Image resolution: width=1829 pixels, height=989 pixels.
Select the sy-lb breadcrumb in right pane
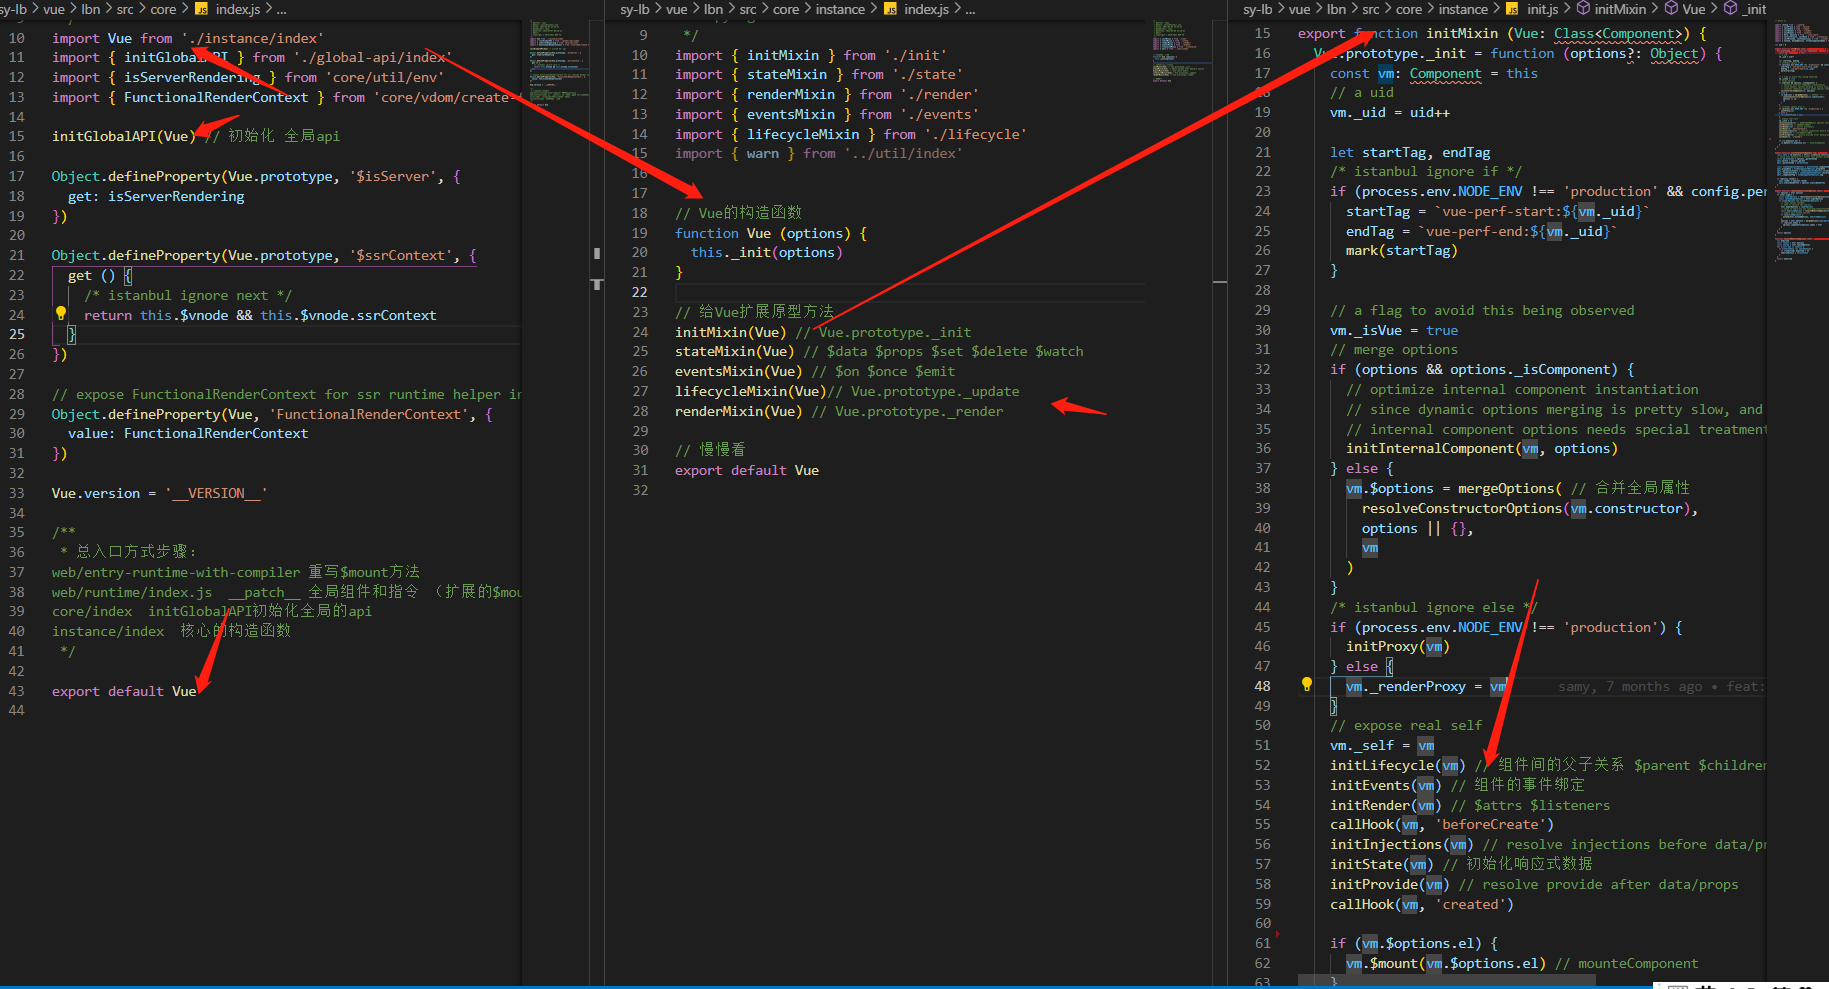1257,9
